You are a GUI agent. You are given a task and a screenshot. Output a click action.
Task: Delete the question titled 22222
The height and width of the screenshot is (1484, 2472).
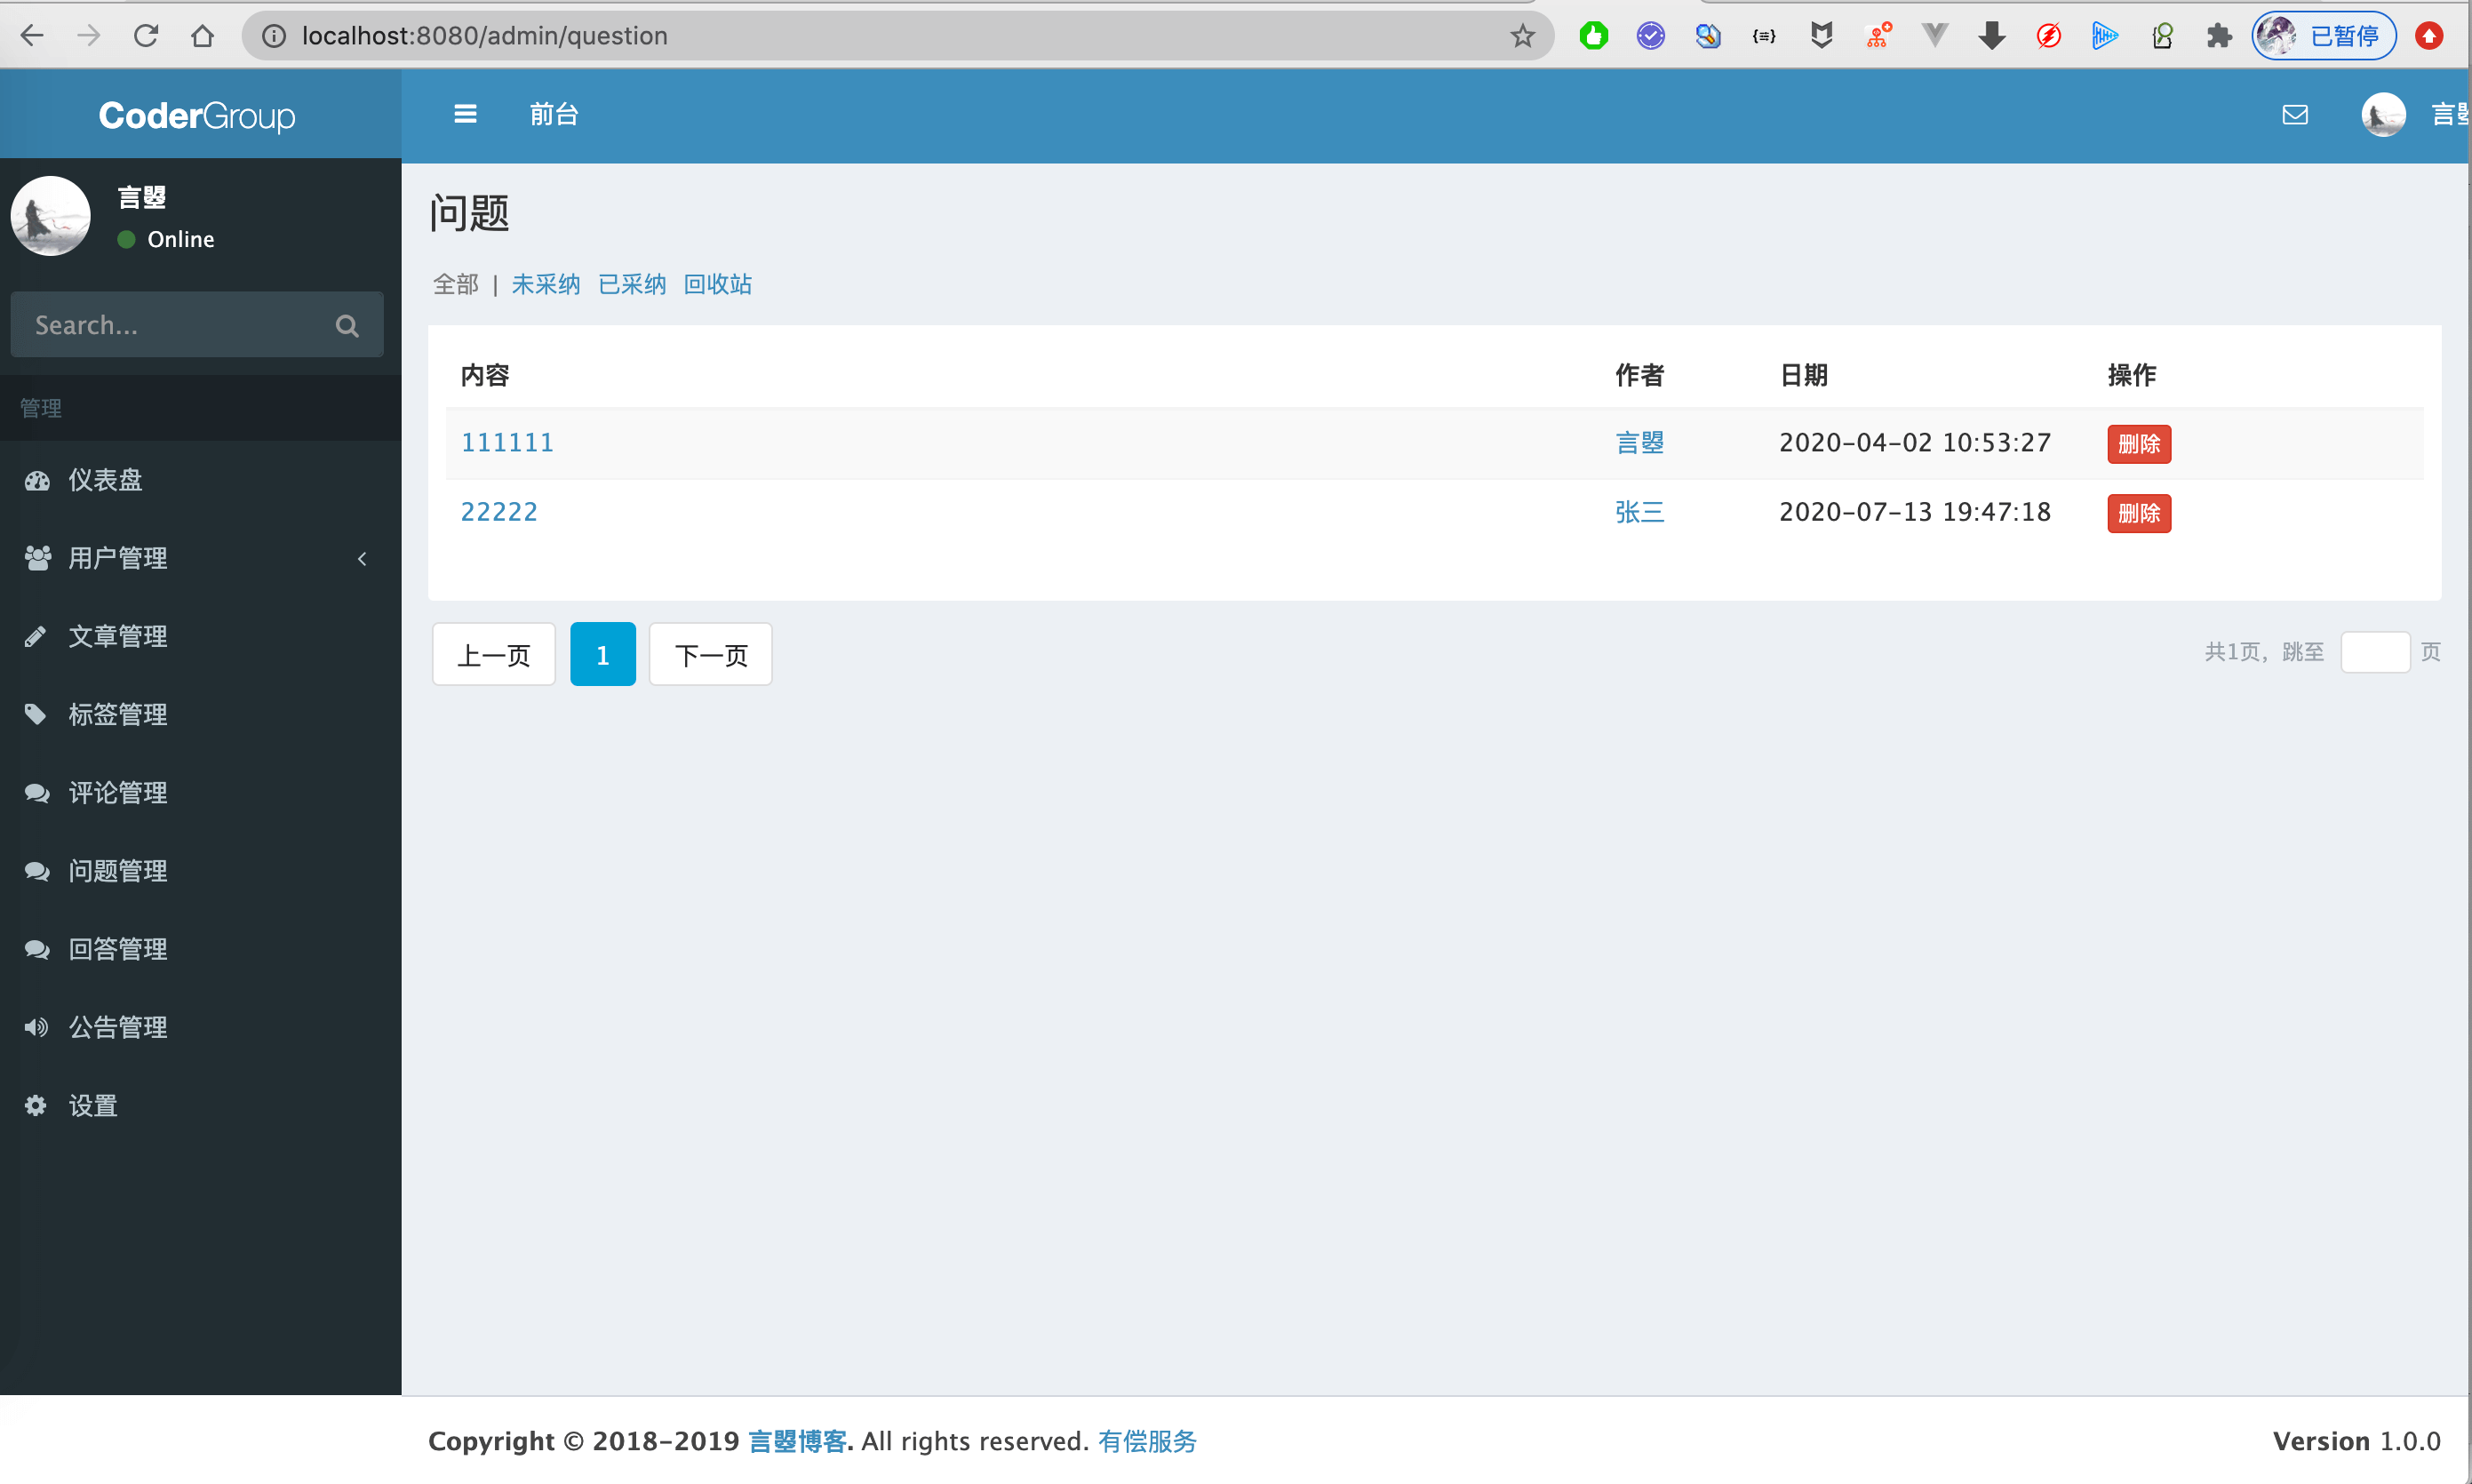[x=2138, y=513]
